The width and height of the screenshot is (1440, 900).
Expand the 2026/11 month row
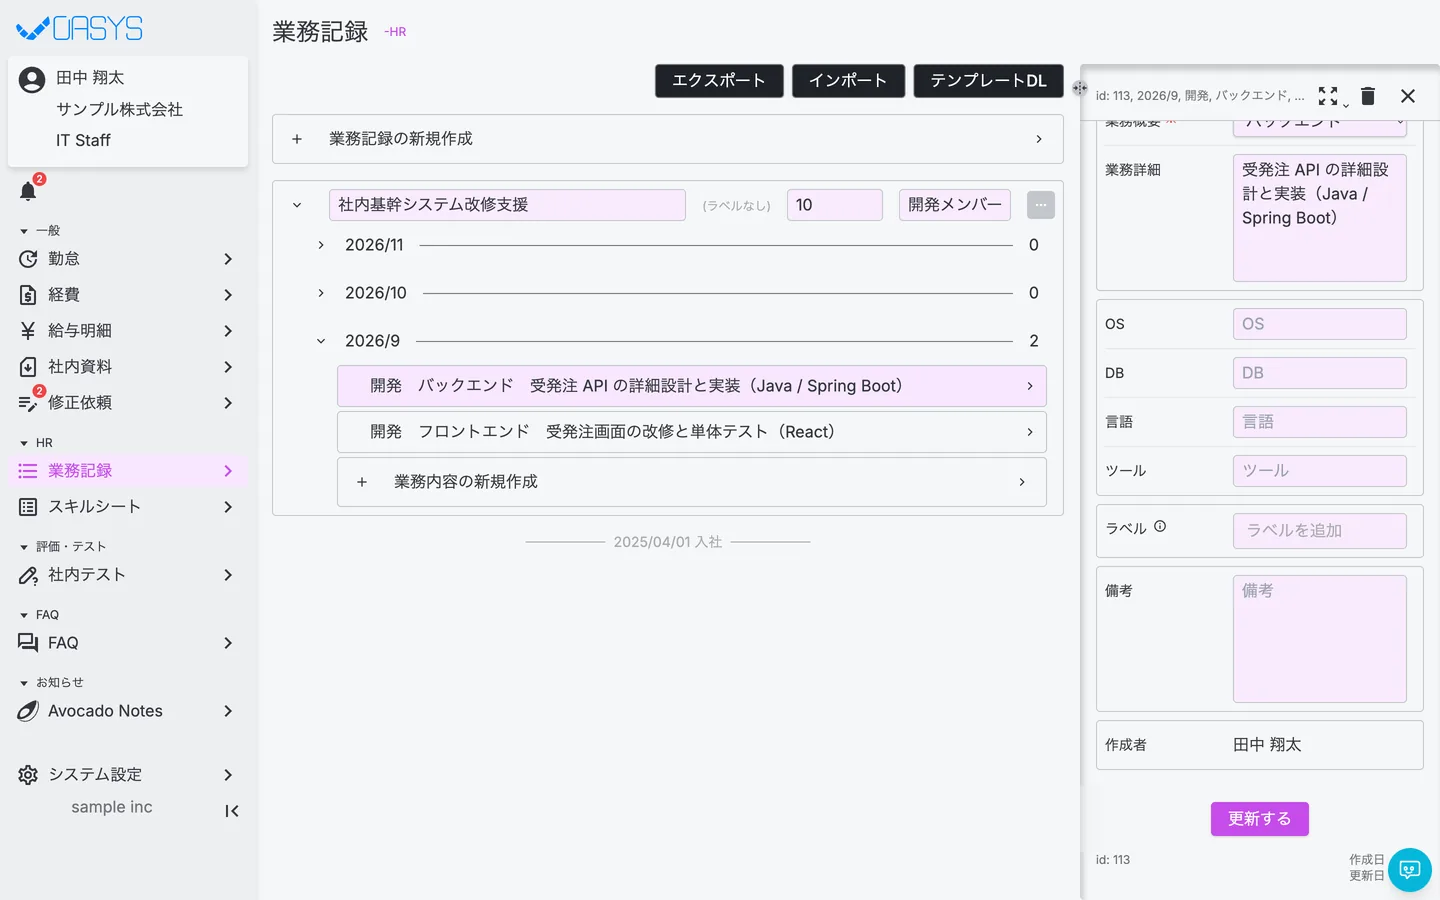(321, 245)
